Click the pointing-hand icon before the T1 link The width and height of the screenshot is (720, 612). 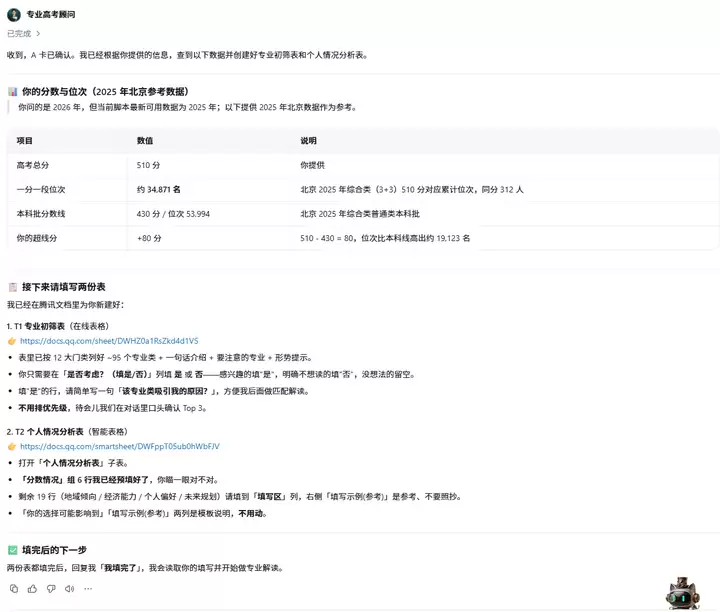pos(12,341)
